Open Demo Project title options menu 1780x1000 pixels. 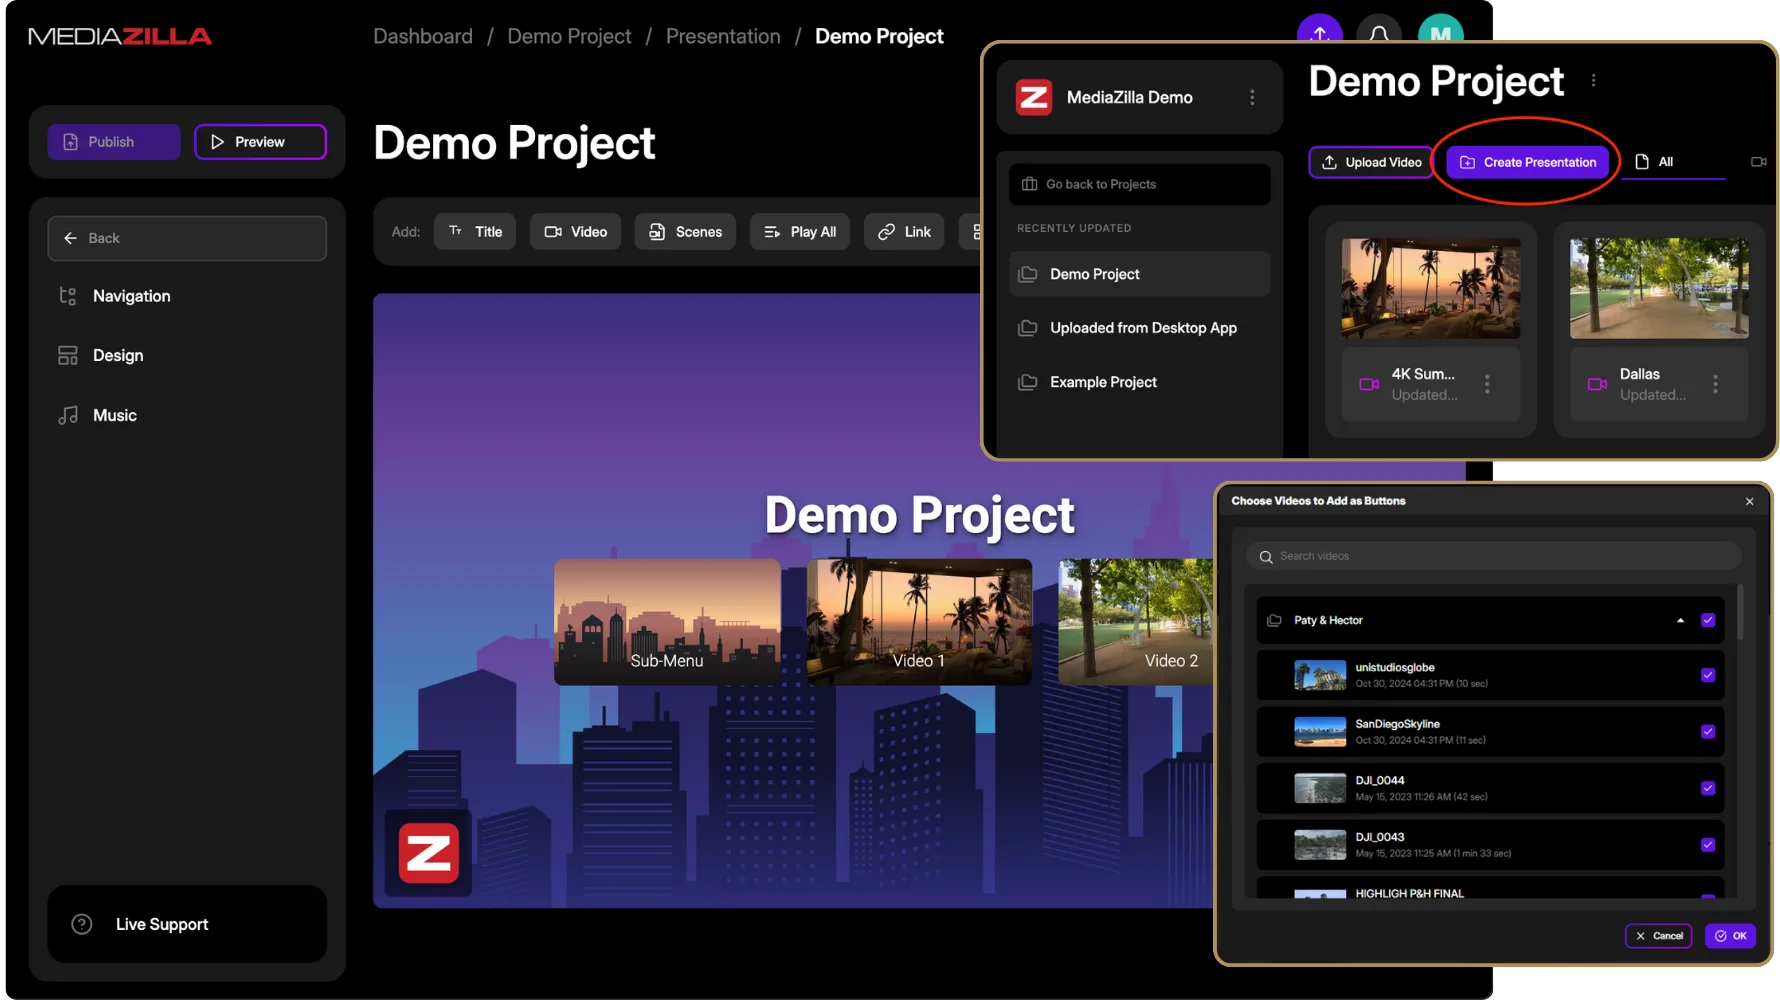tap(1593, 81)
